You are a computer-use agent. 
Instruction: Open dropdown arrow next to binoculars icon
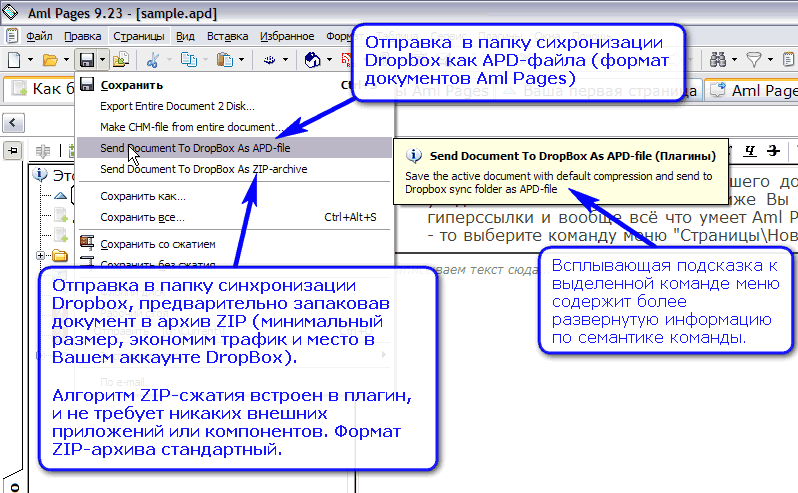click(734, 60)
